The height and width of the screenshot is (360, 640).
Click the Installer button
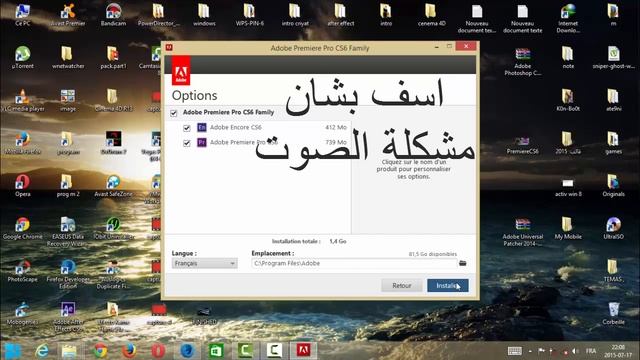tap(448, 286)
